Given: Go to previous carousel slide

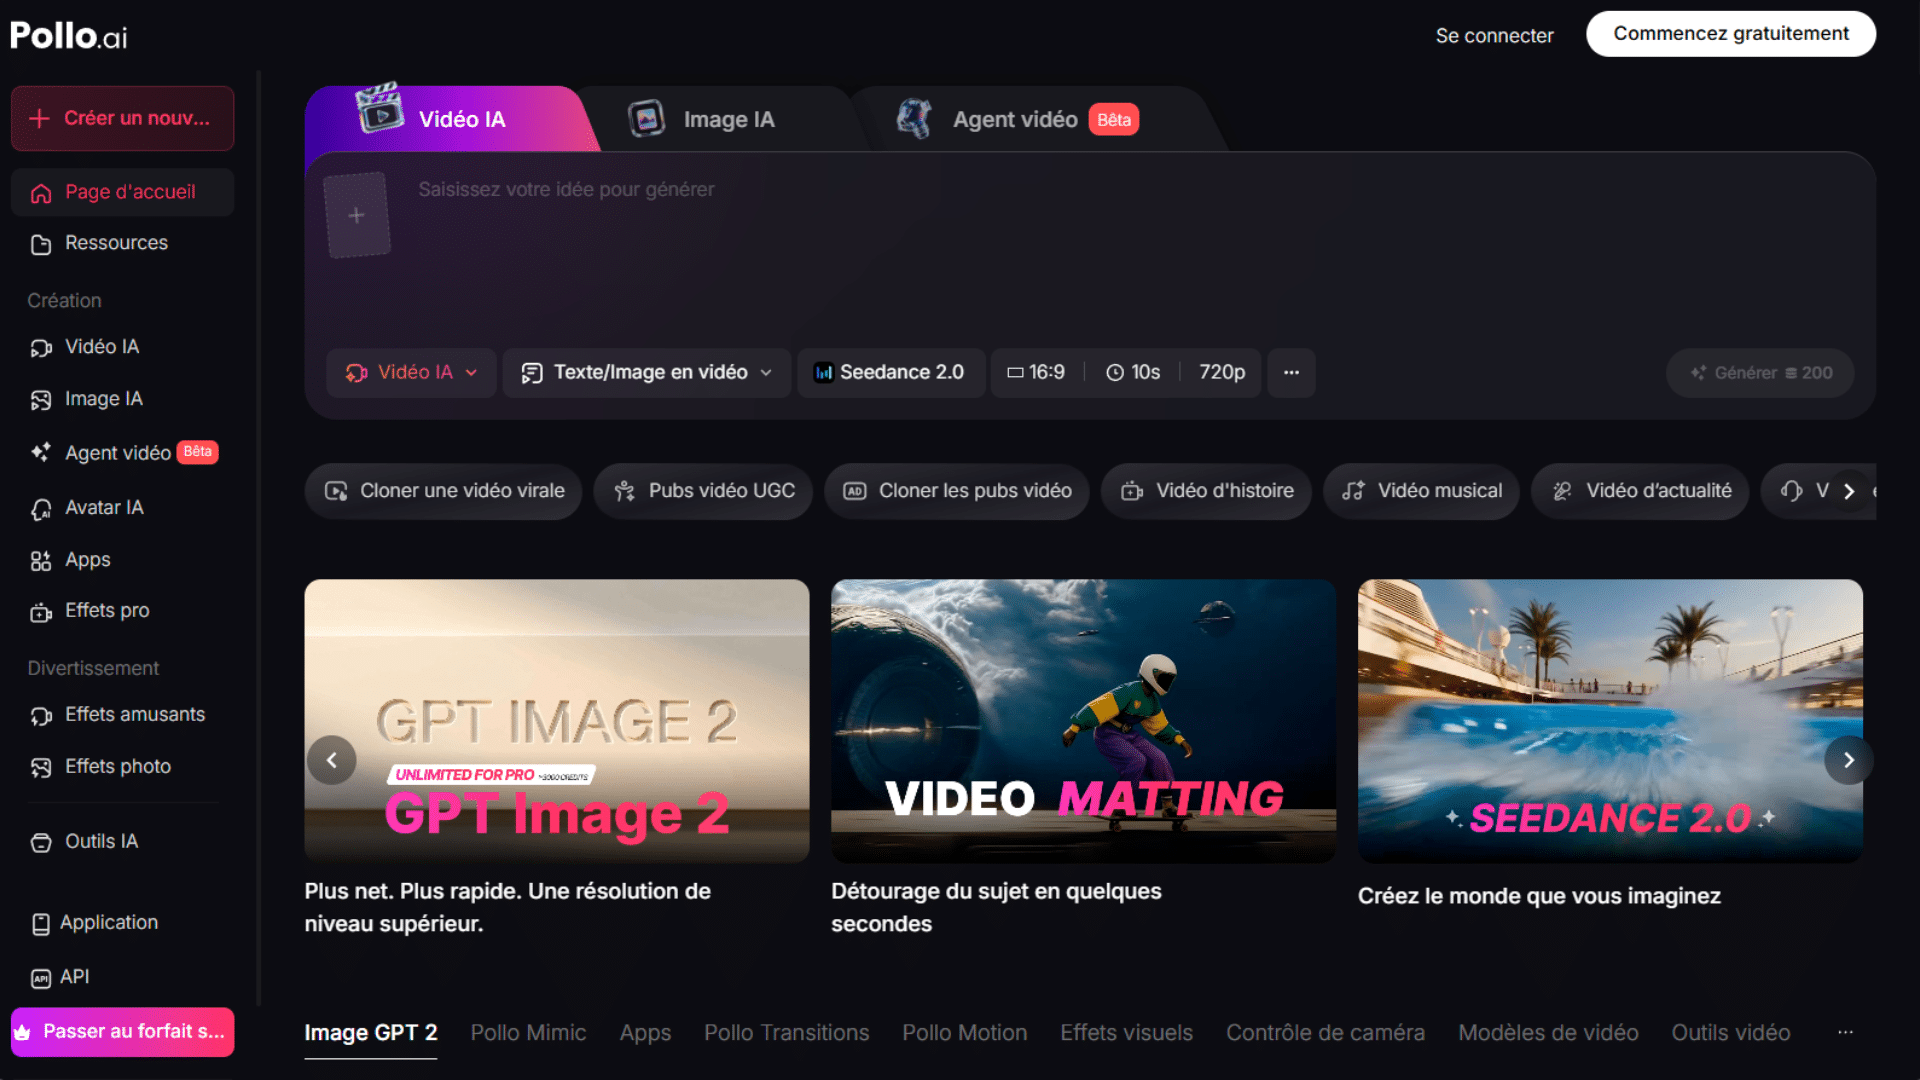Looking at the screenshot, I should (332, 760).
